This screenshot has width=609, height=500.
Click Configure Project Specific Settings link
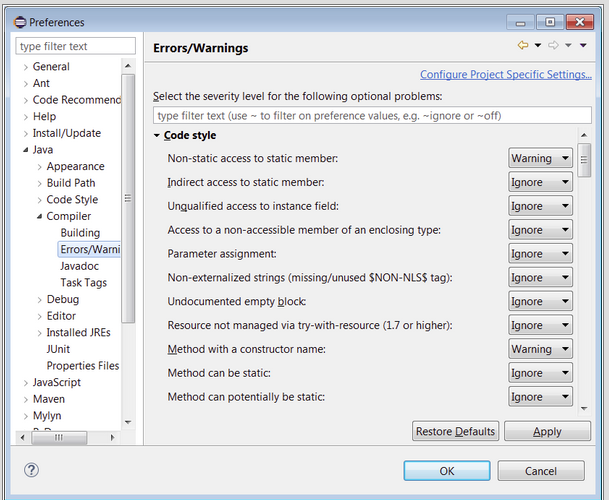505,75
